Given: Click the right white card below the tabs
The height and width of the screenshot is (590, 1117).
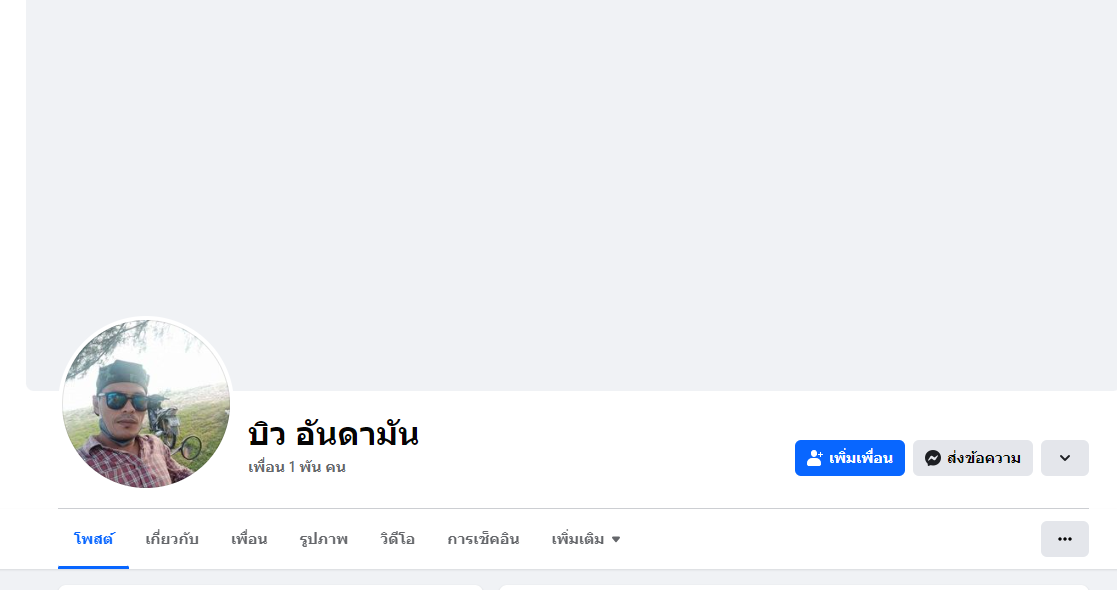Looking at the screenshot, I should click(792, 587).
